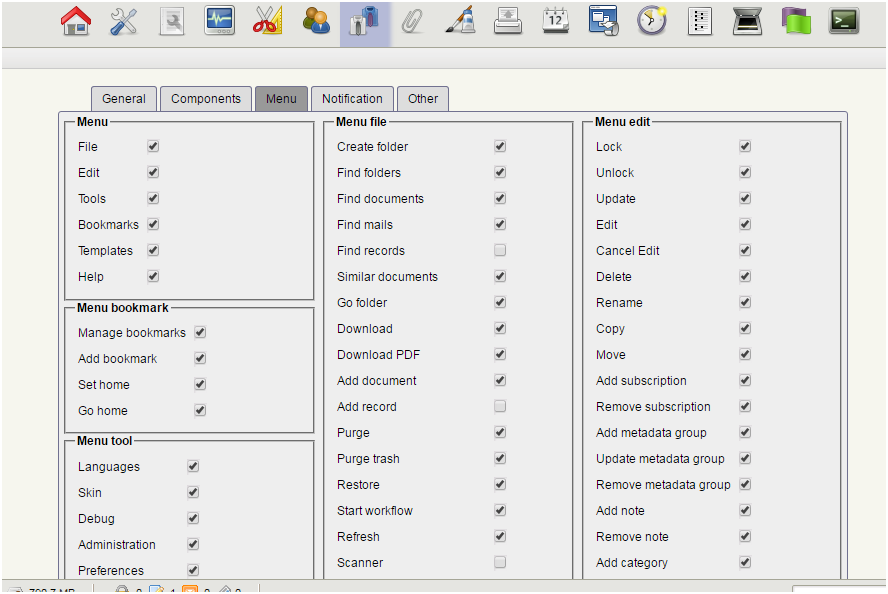The height and width of the screenshot is (594, 888).
Task: Uncheck Manage bookmarks under Menu bookmark
Action: [200, 332]
